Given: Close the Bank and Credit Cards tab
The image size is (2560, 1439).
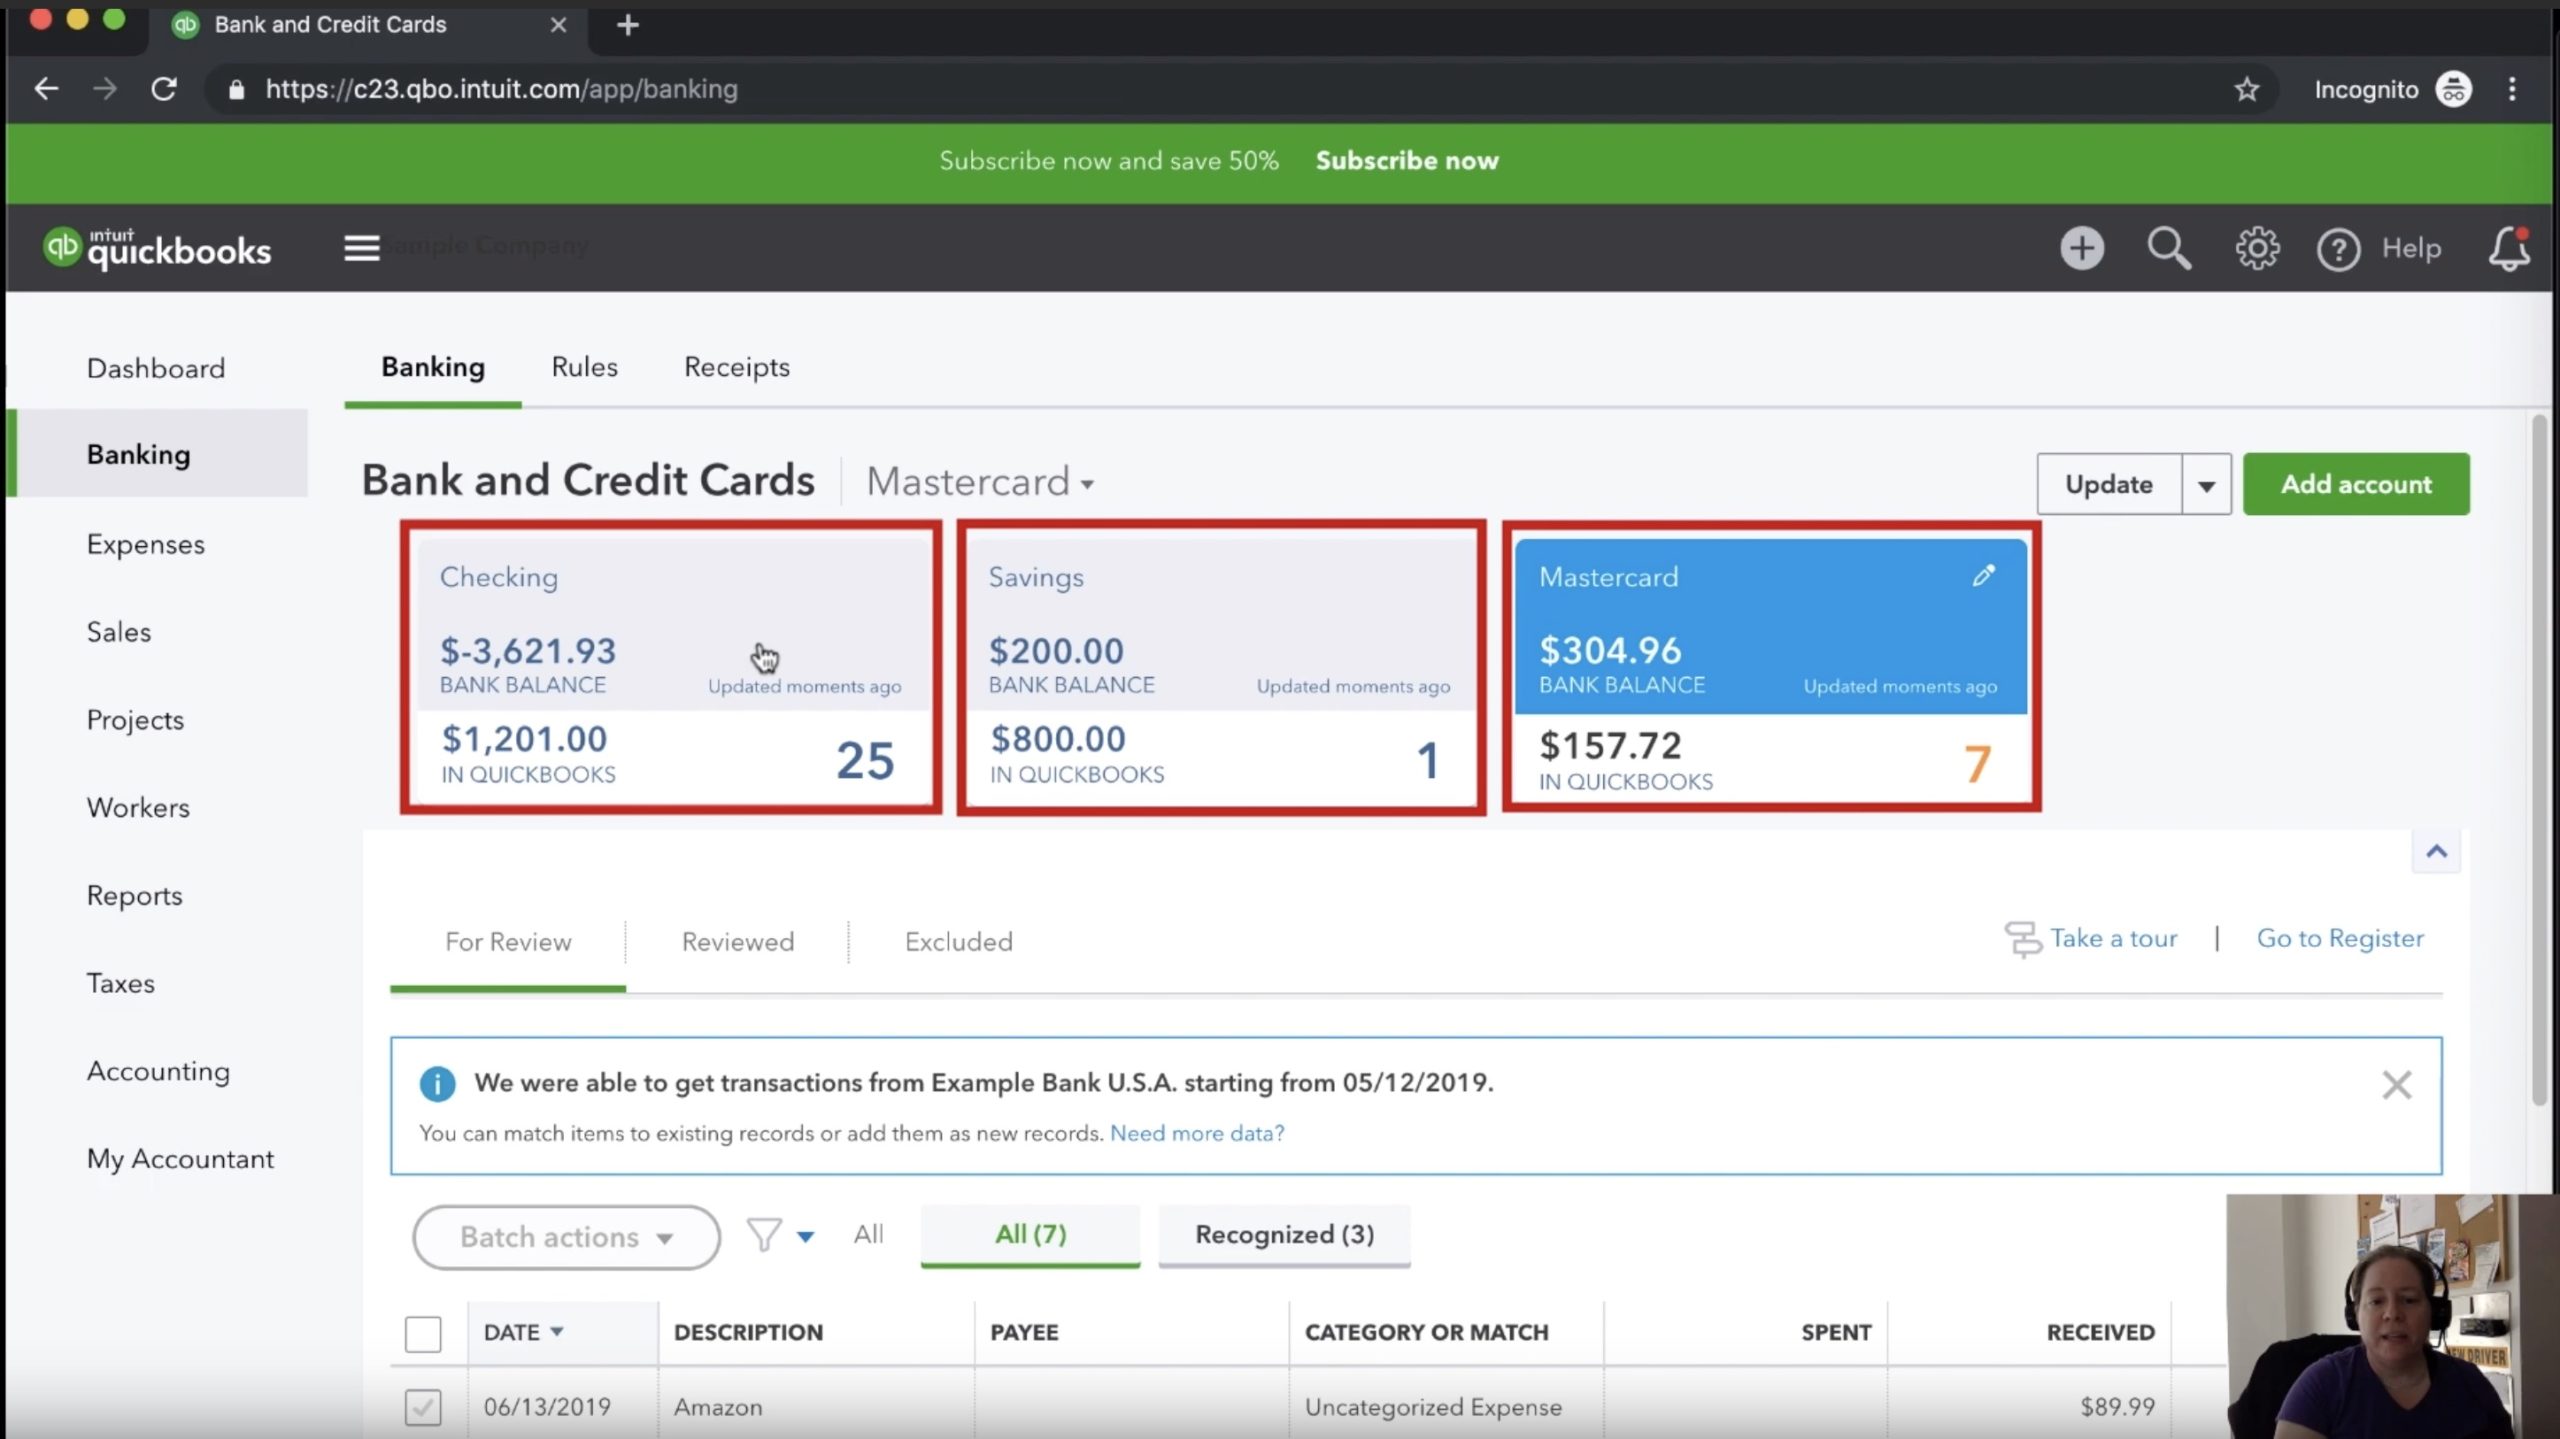Looking at the screenshot, I should tap(558, 25).
